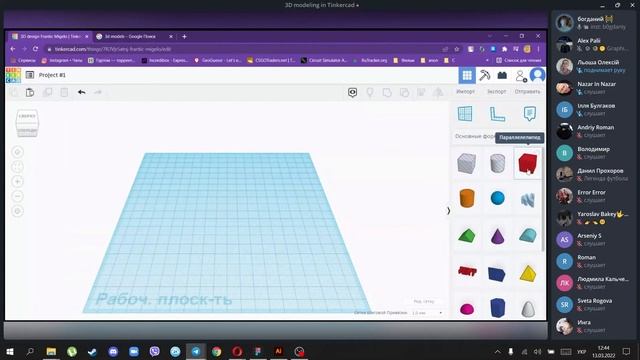Click the Duplicate toolbar icon
The height and width of the screenshot is (360, 640).
[x=47, y=92]
